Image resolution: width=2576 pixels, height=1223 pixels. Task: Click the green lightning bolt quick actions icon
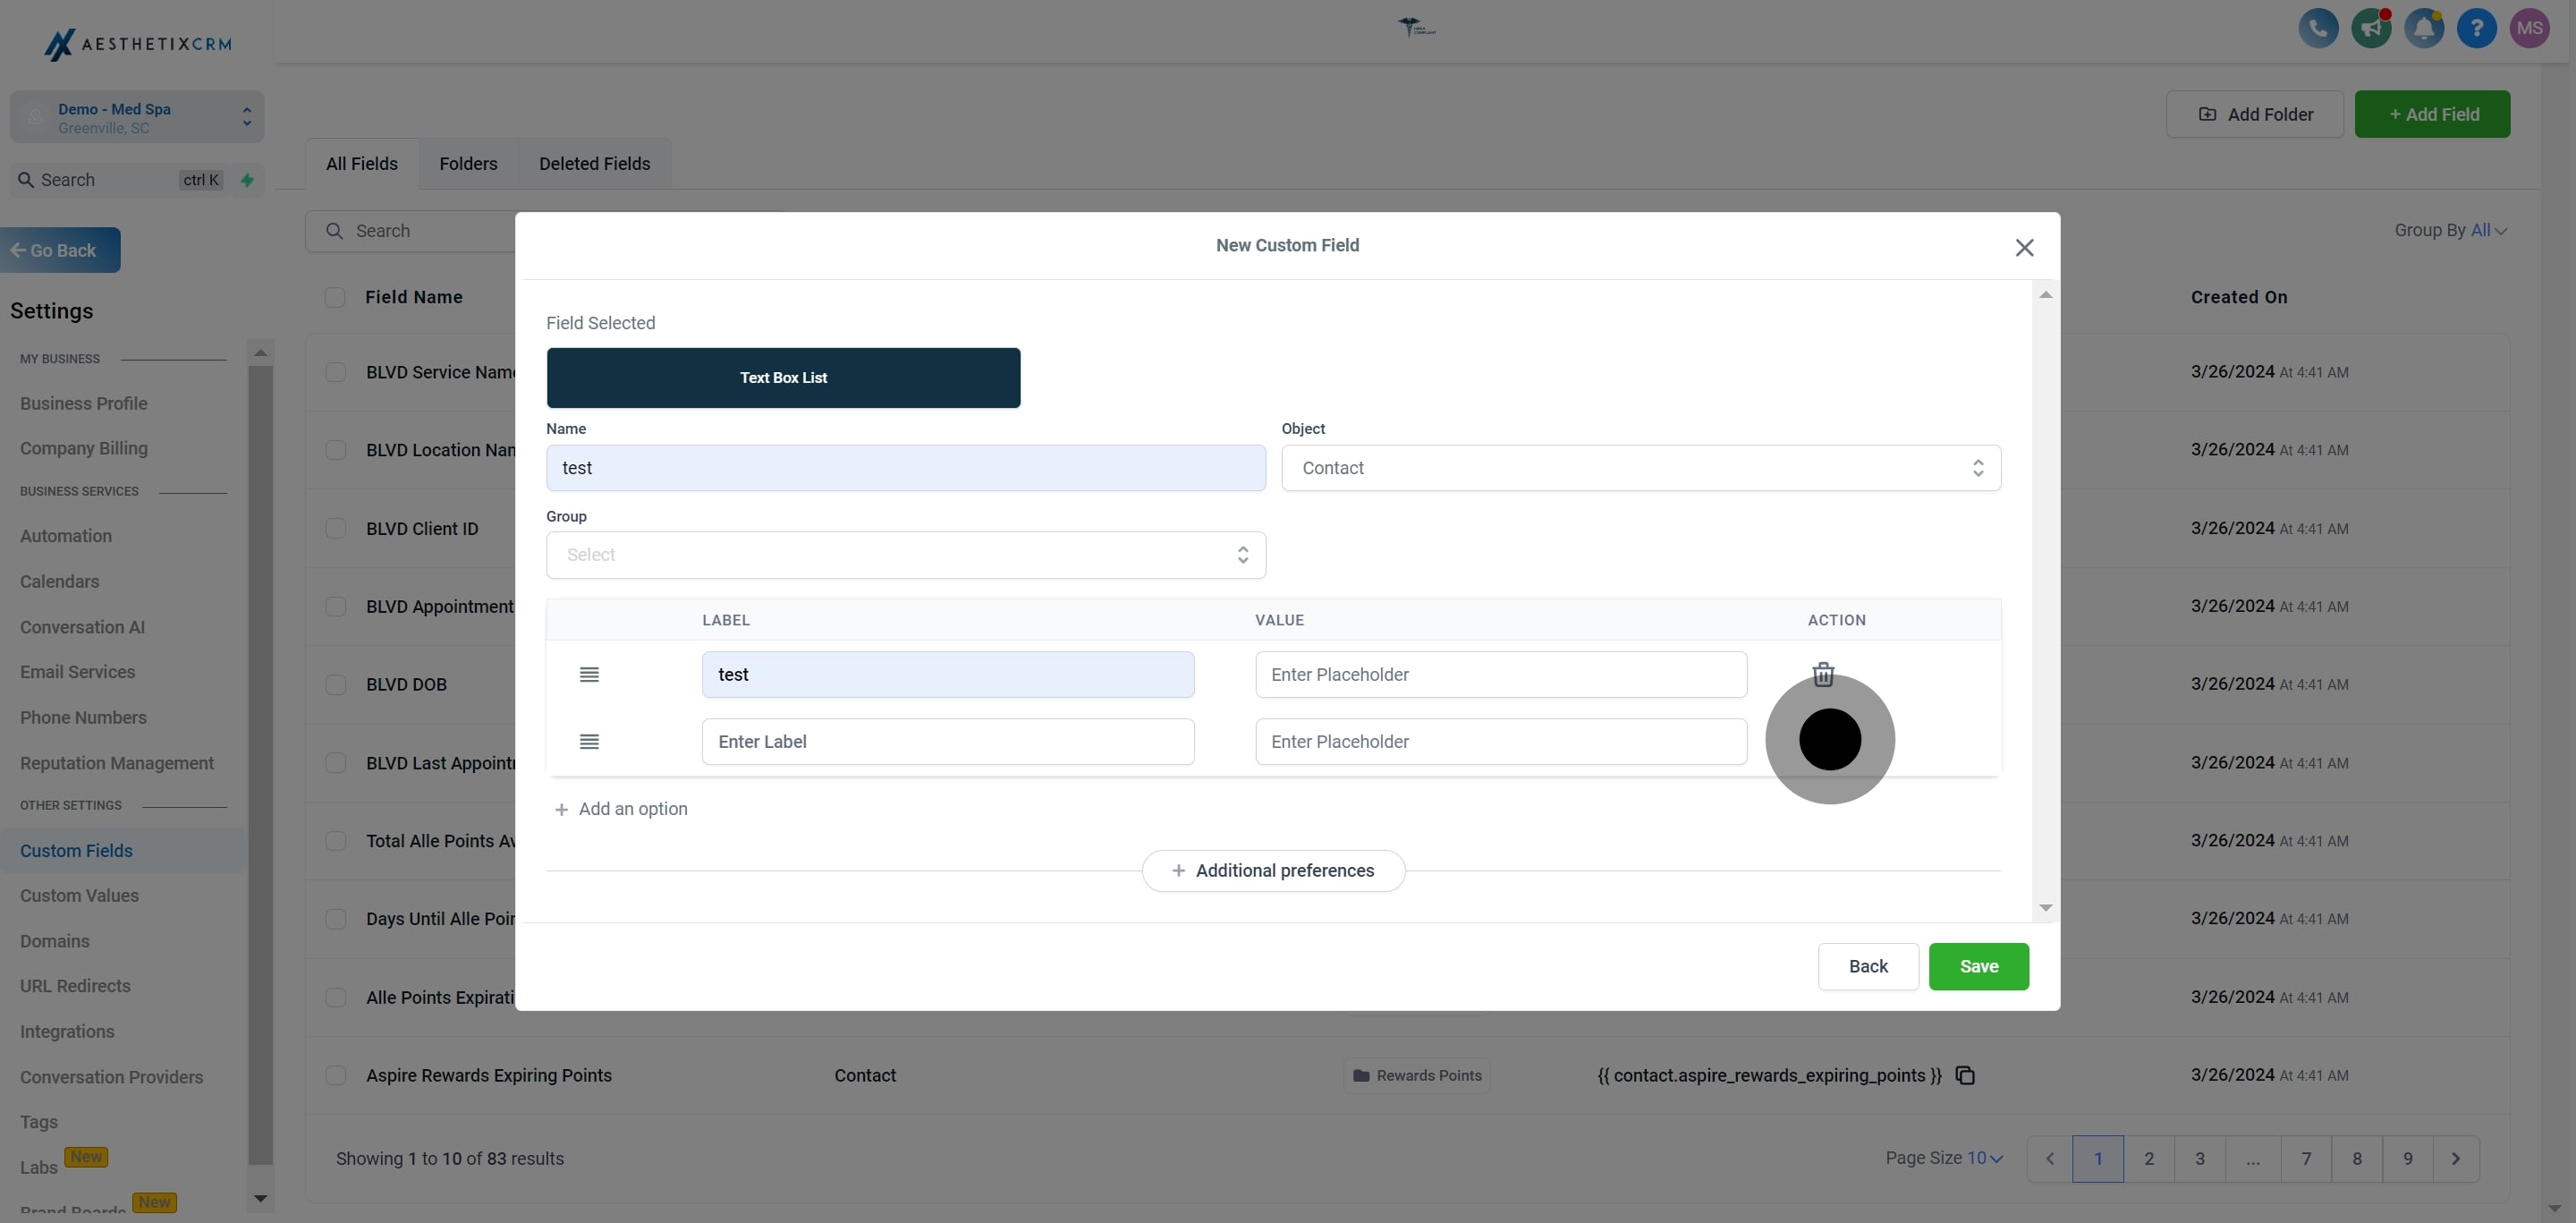247,180
